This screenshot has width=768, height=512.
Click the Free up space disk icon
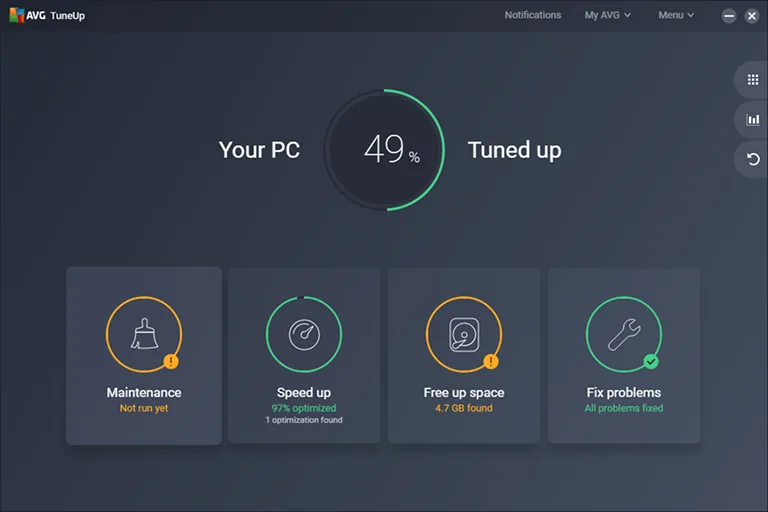tap(464, 335)
